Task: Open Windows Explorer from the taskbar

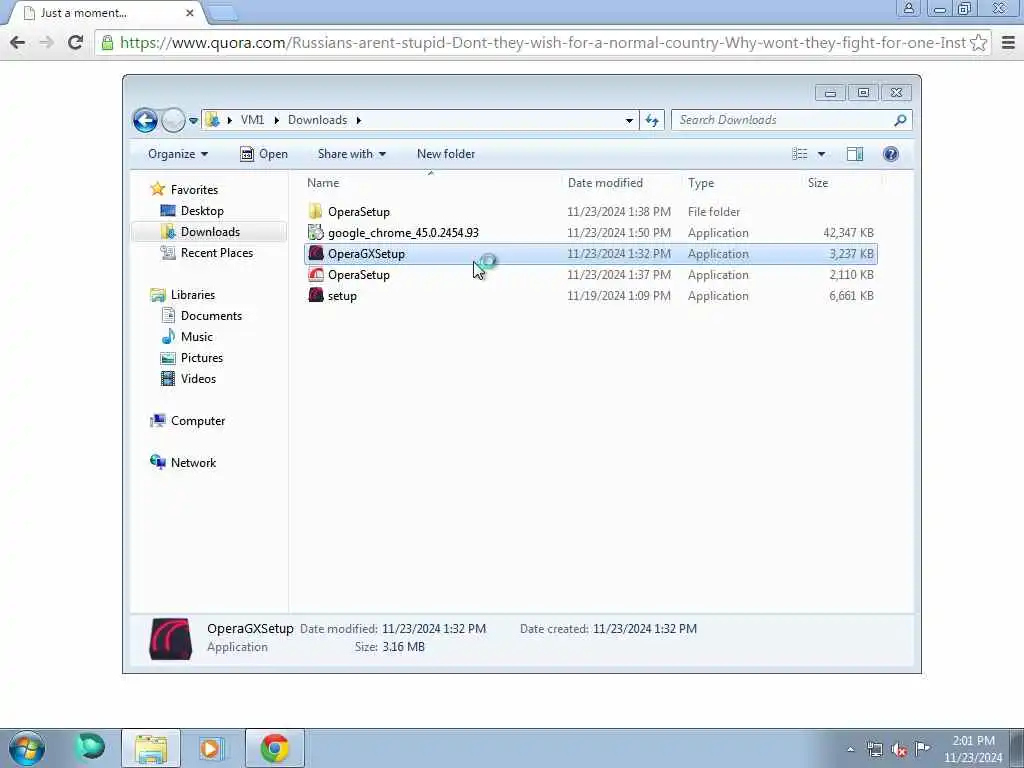Action: click(151, 748)
